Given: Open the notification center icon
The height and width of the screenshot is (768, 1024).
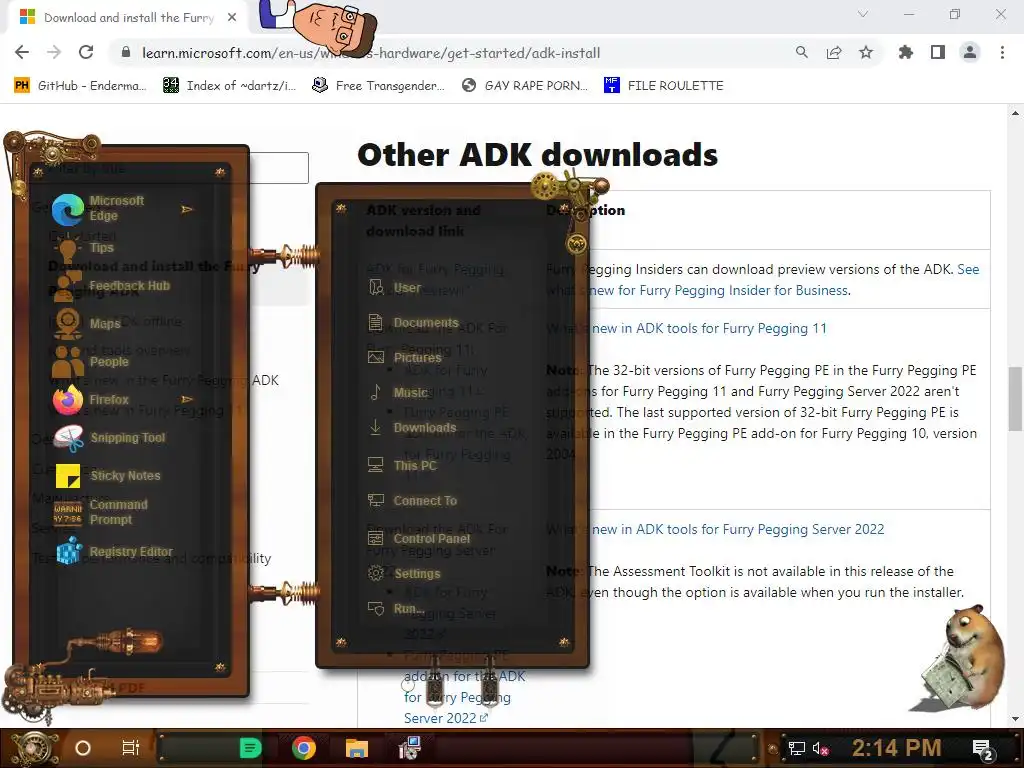Looking at the screenshot, I should click(984, 750).
